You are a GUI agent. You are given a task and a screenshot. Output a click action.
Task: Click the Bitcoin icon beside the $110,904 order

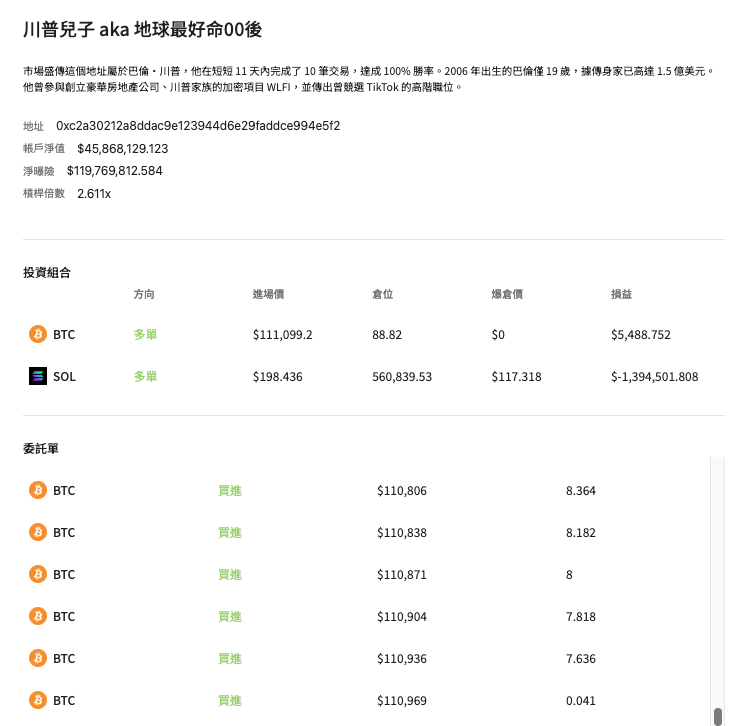pyautogui.click(x=38, y=616)
